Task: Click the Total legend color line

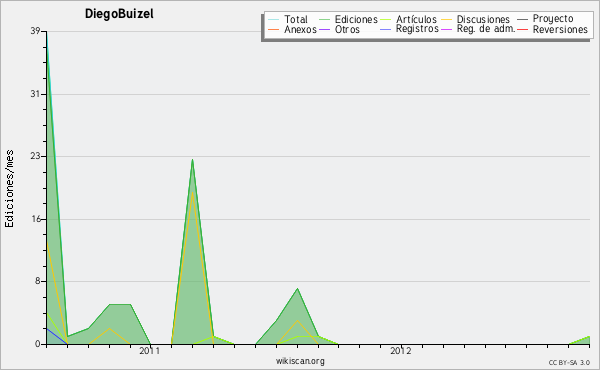Action: (273, 20)
